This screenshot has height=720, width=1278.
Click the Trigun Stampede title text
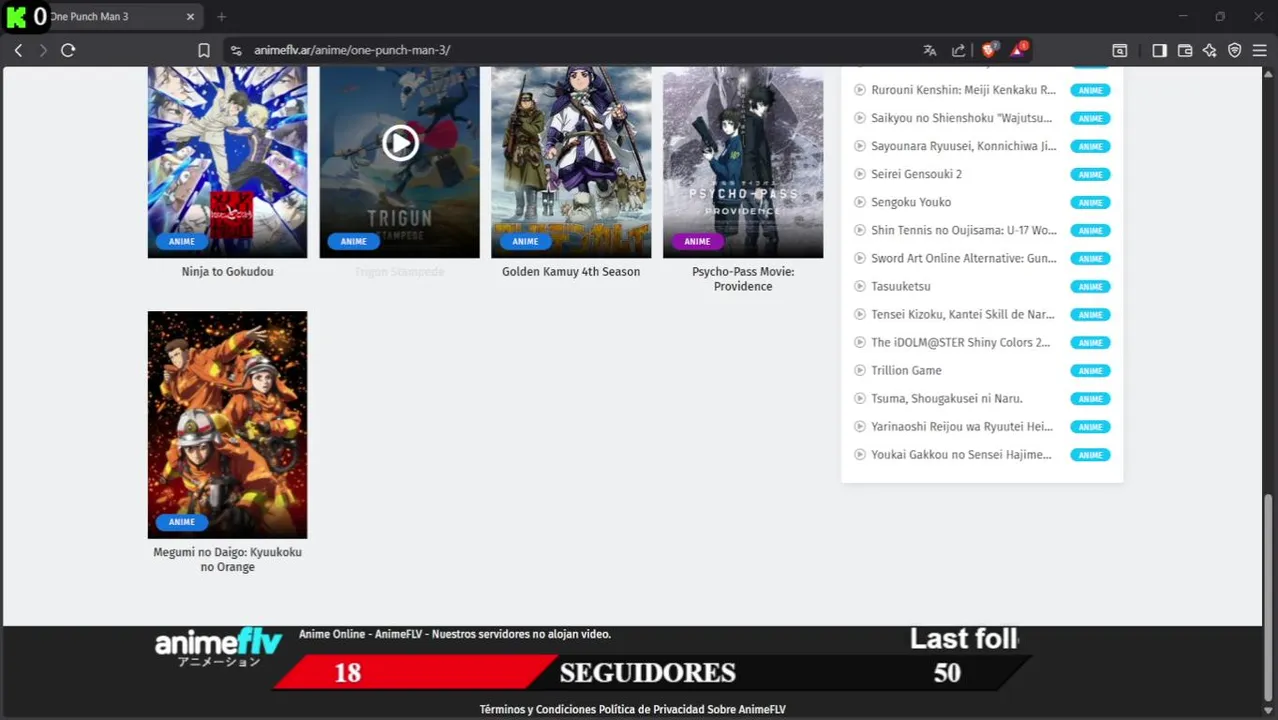click(x=400, y=272)
